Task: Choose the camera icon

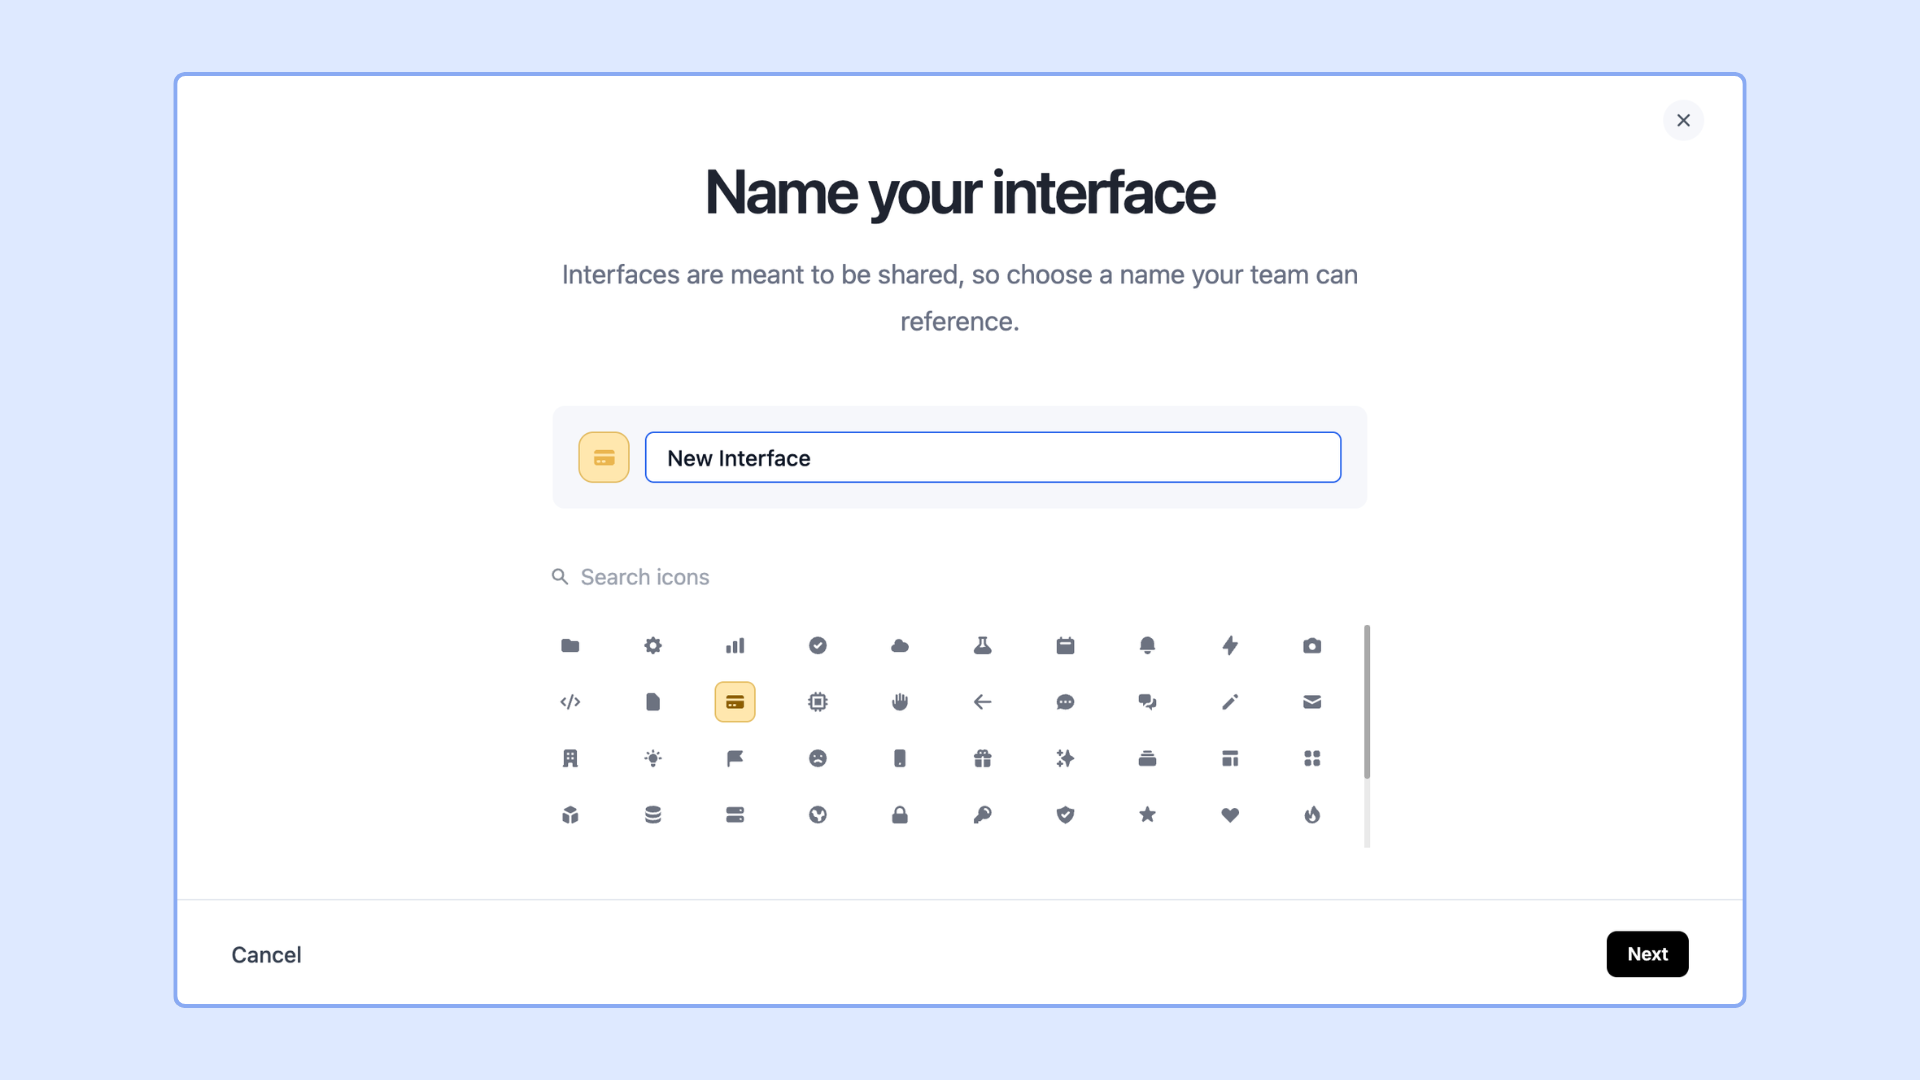Action: [x=1312, y=646]
